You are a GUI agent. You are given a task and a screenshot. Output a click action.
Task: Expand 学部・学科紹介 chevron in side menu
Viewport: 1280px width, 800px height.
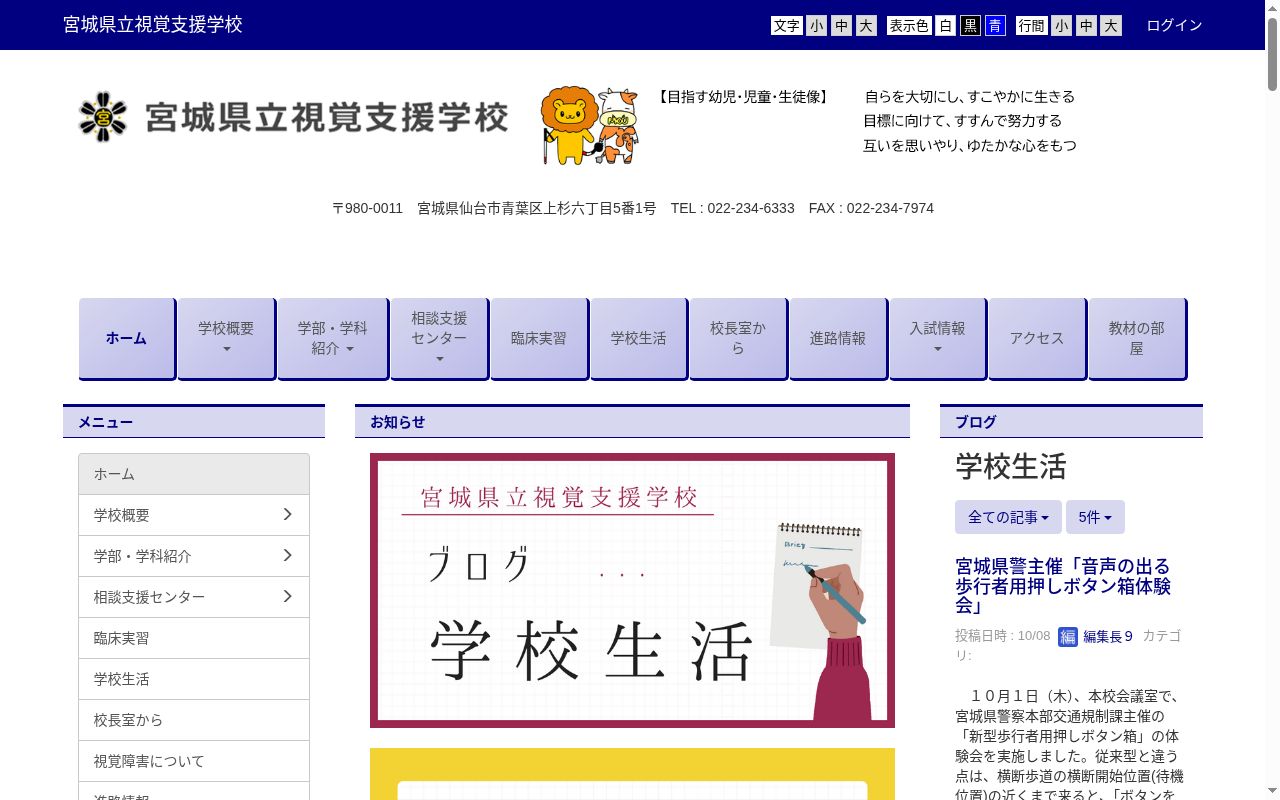point(287,555)
